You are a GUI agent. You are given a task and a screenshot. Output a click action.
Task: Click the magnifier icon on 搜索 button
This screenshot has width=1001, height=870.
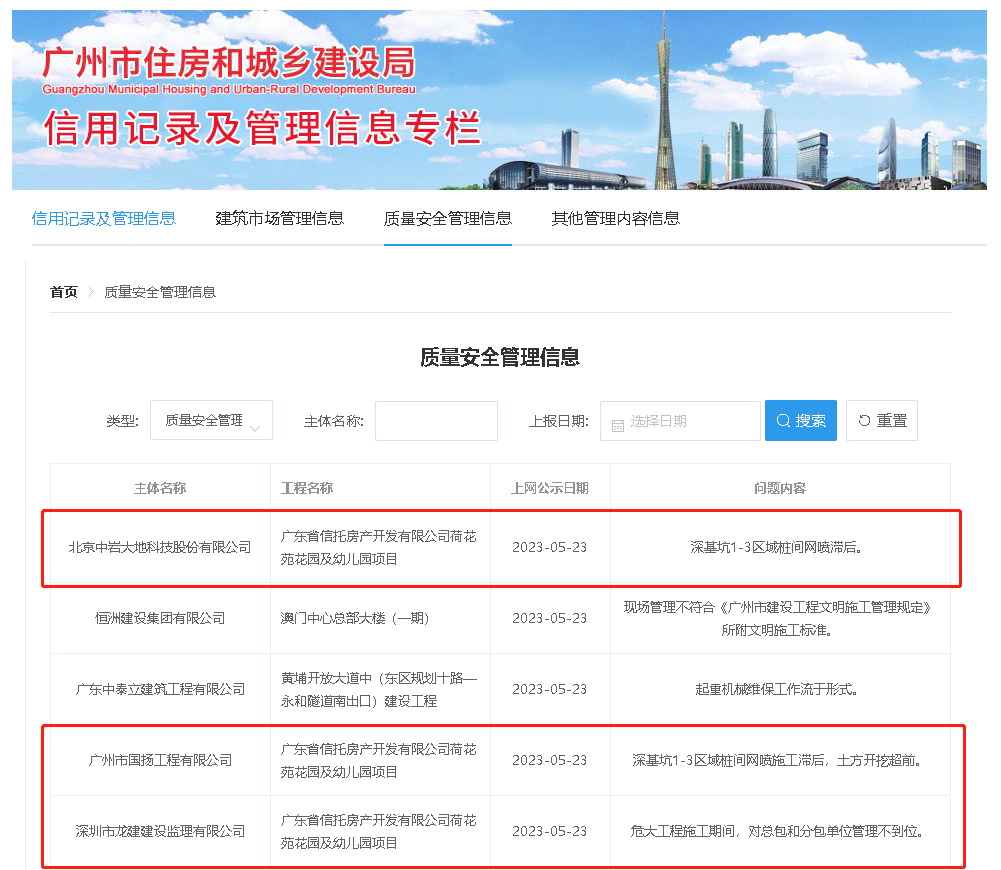pos(783,421)
